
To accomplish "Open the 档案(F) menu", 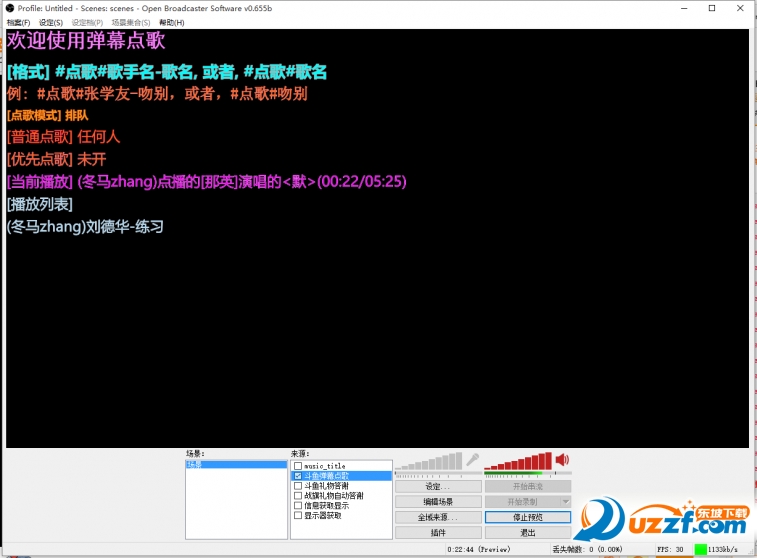I will tap(18, 22).
